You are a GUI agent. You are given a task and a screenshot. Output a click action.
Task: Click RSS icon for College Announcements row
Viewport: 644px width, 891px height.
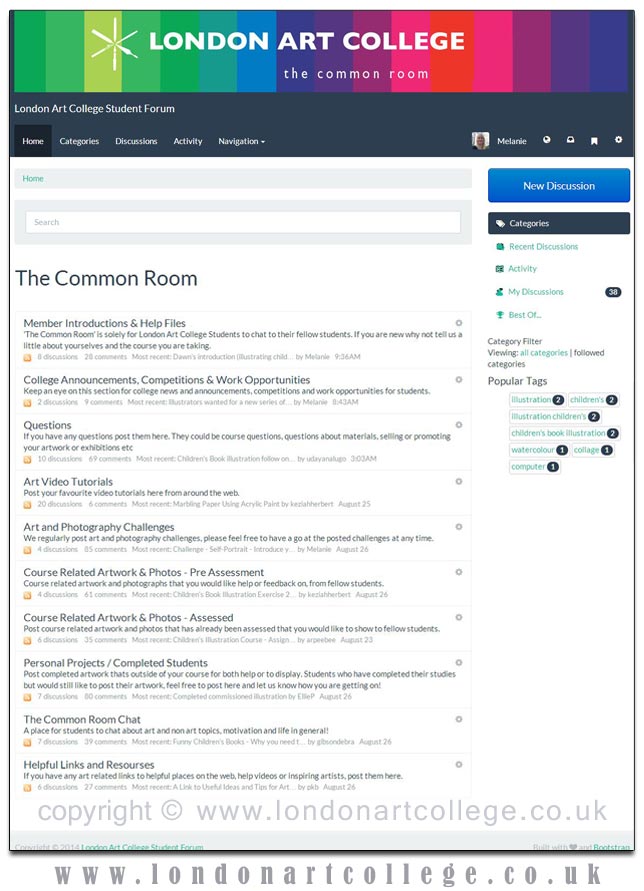pyautogui.click(x=27, y=402)
